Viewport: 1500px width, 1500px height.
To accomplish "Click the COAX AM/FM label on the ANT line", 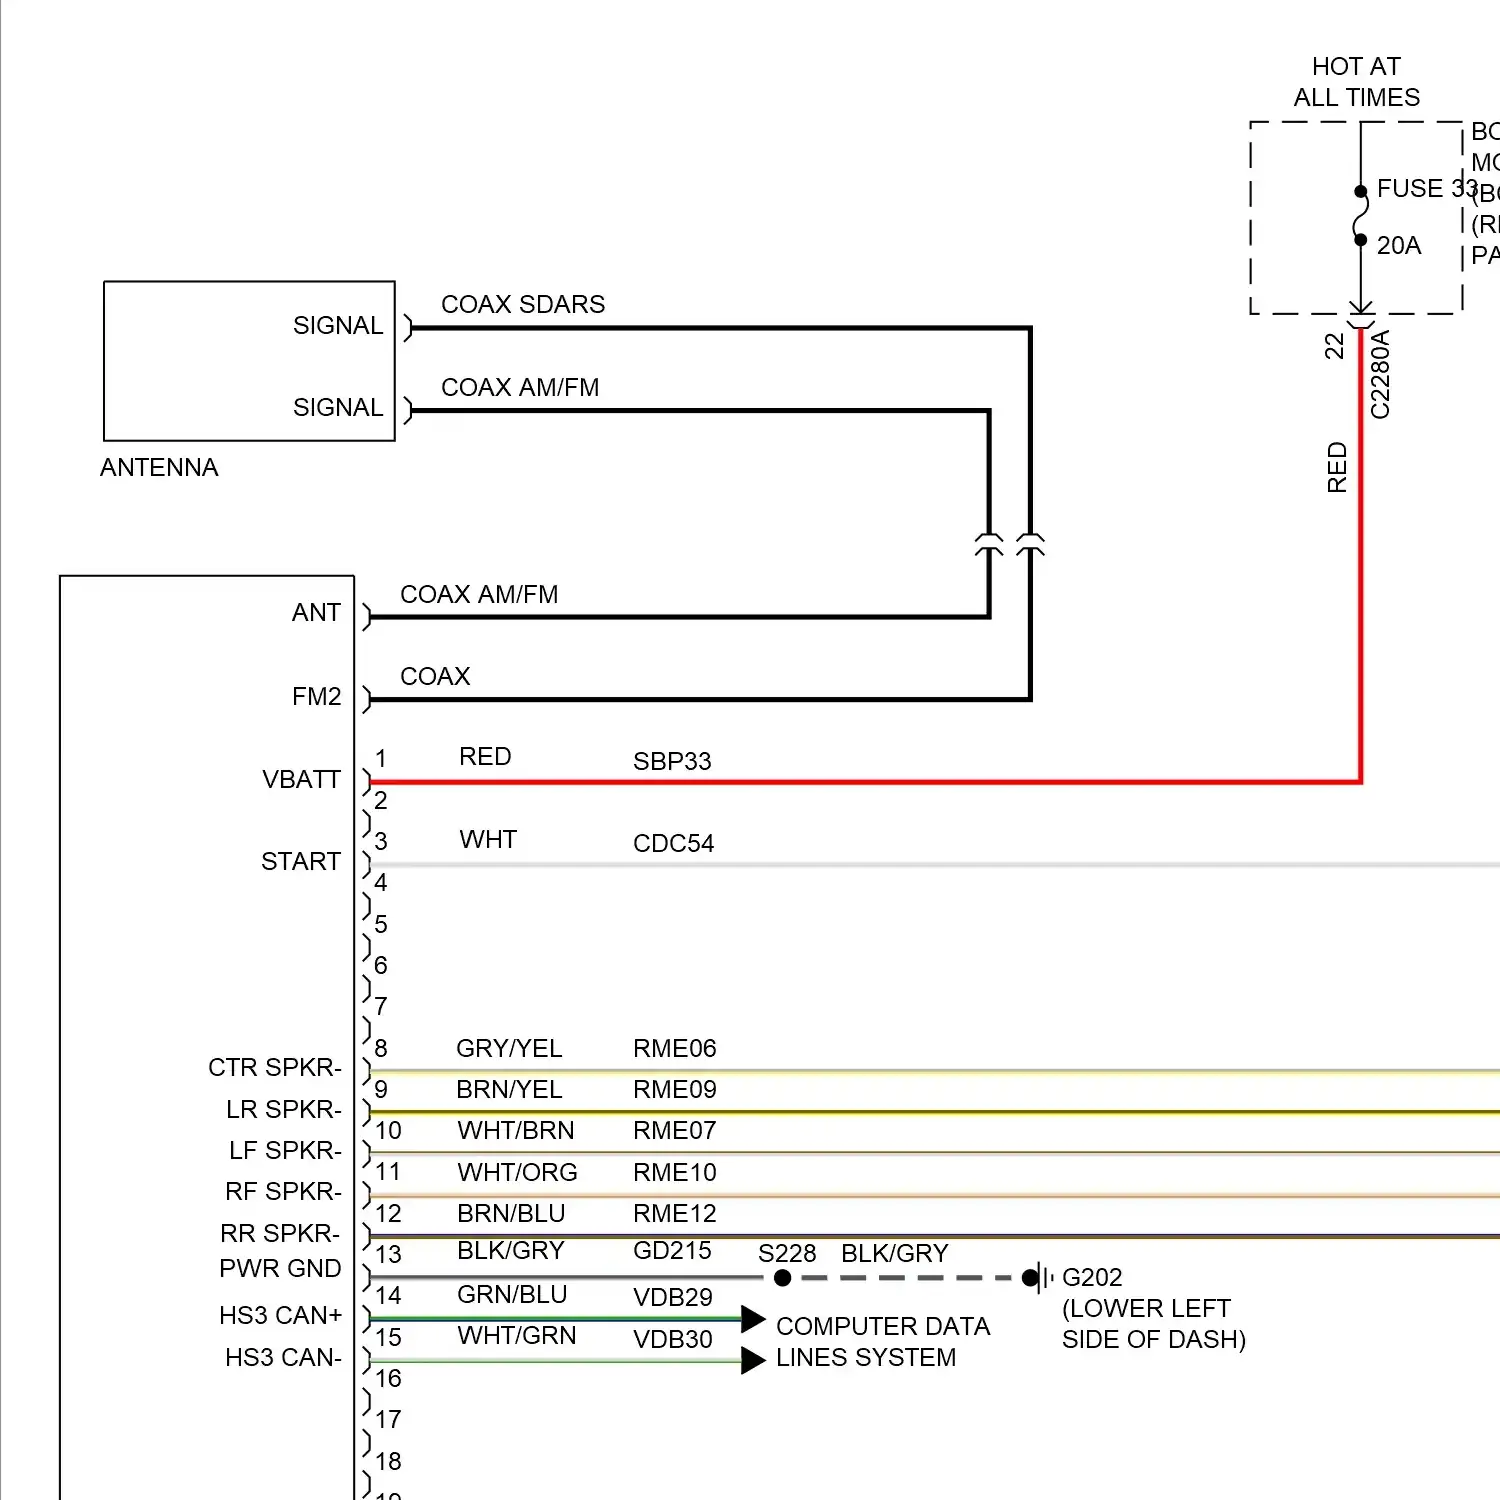I will tap(479, 594).
